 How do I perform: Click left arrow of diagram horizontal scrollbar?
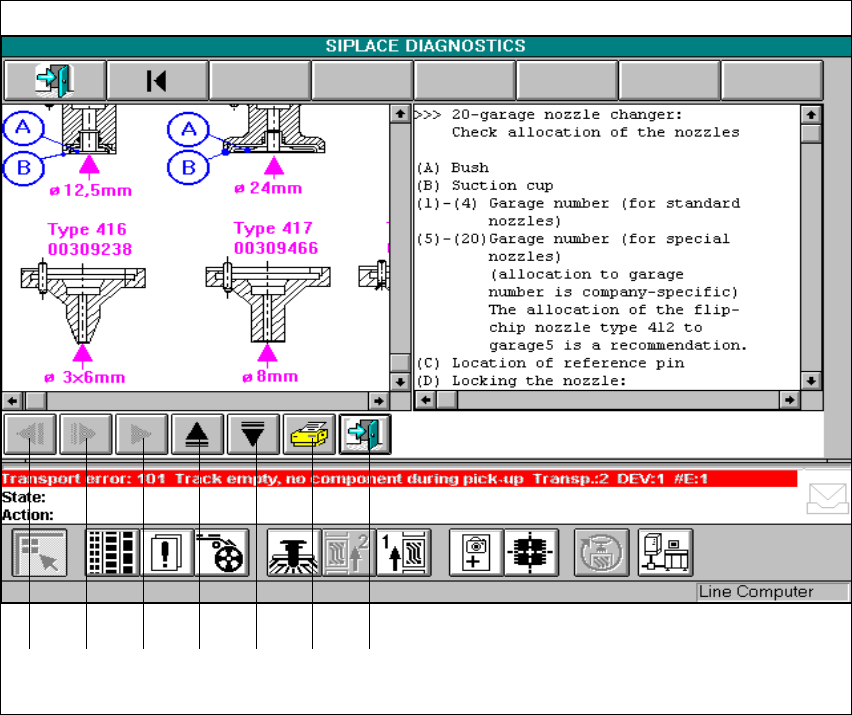point(12,401)
